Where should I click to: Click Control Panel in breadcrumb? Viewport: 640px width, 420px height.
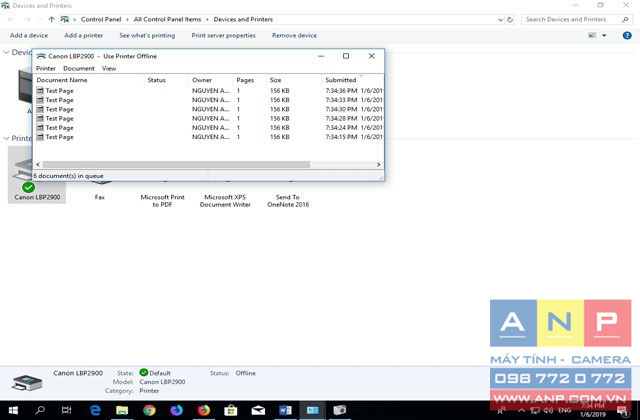click(x=101, y=19)
